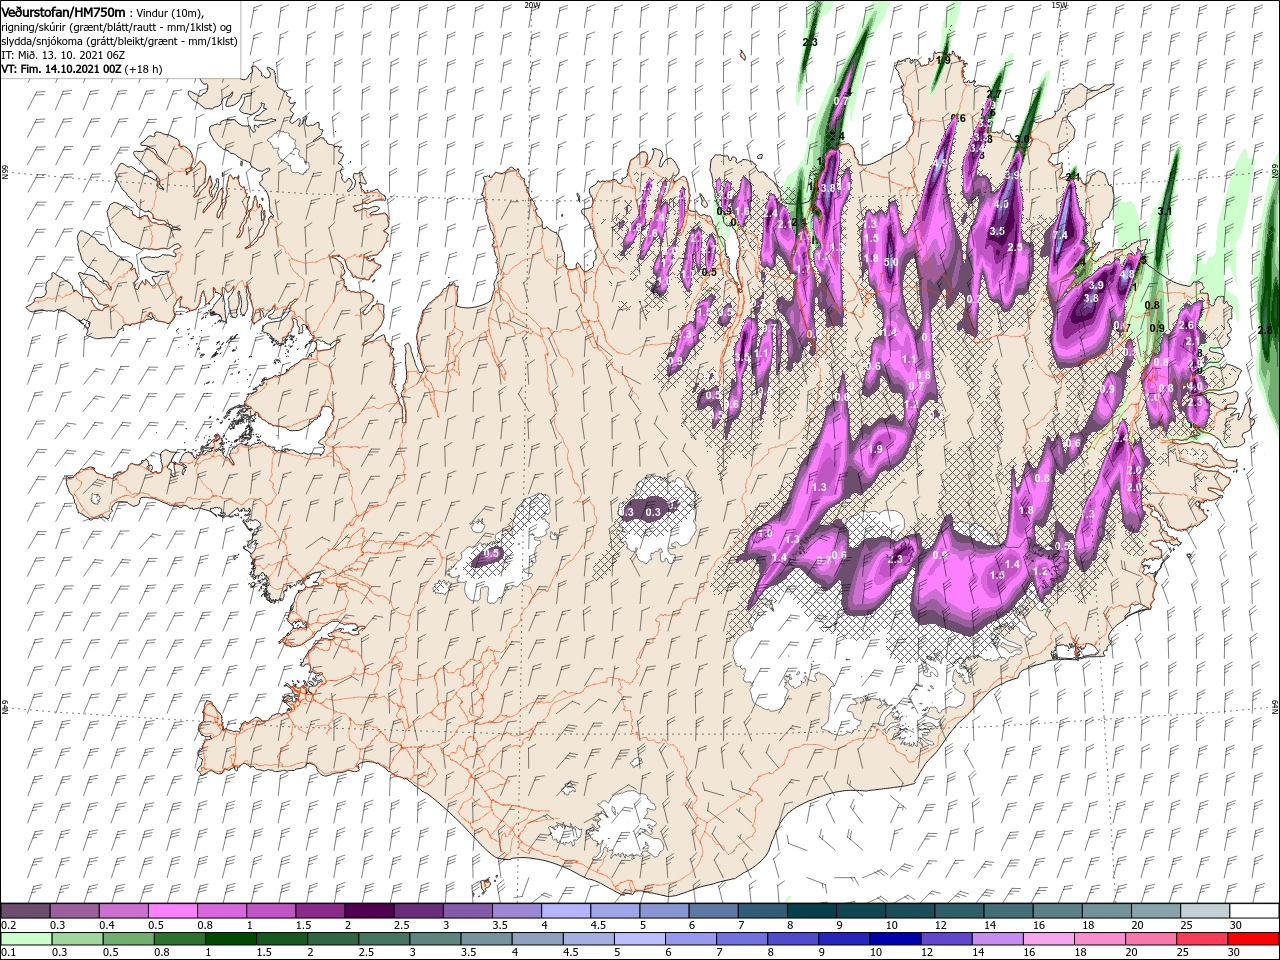Click the white "3.5" value on the map
The width and height of the screenshot is (1280, 960).
coord(997,231)
